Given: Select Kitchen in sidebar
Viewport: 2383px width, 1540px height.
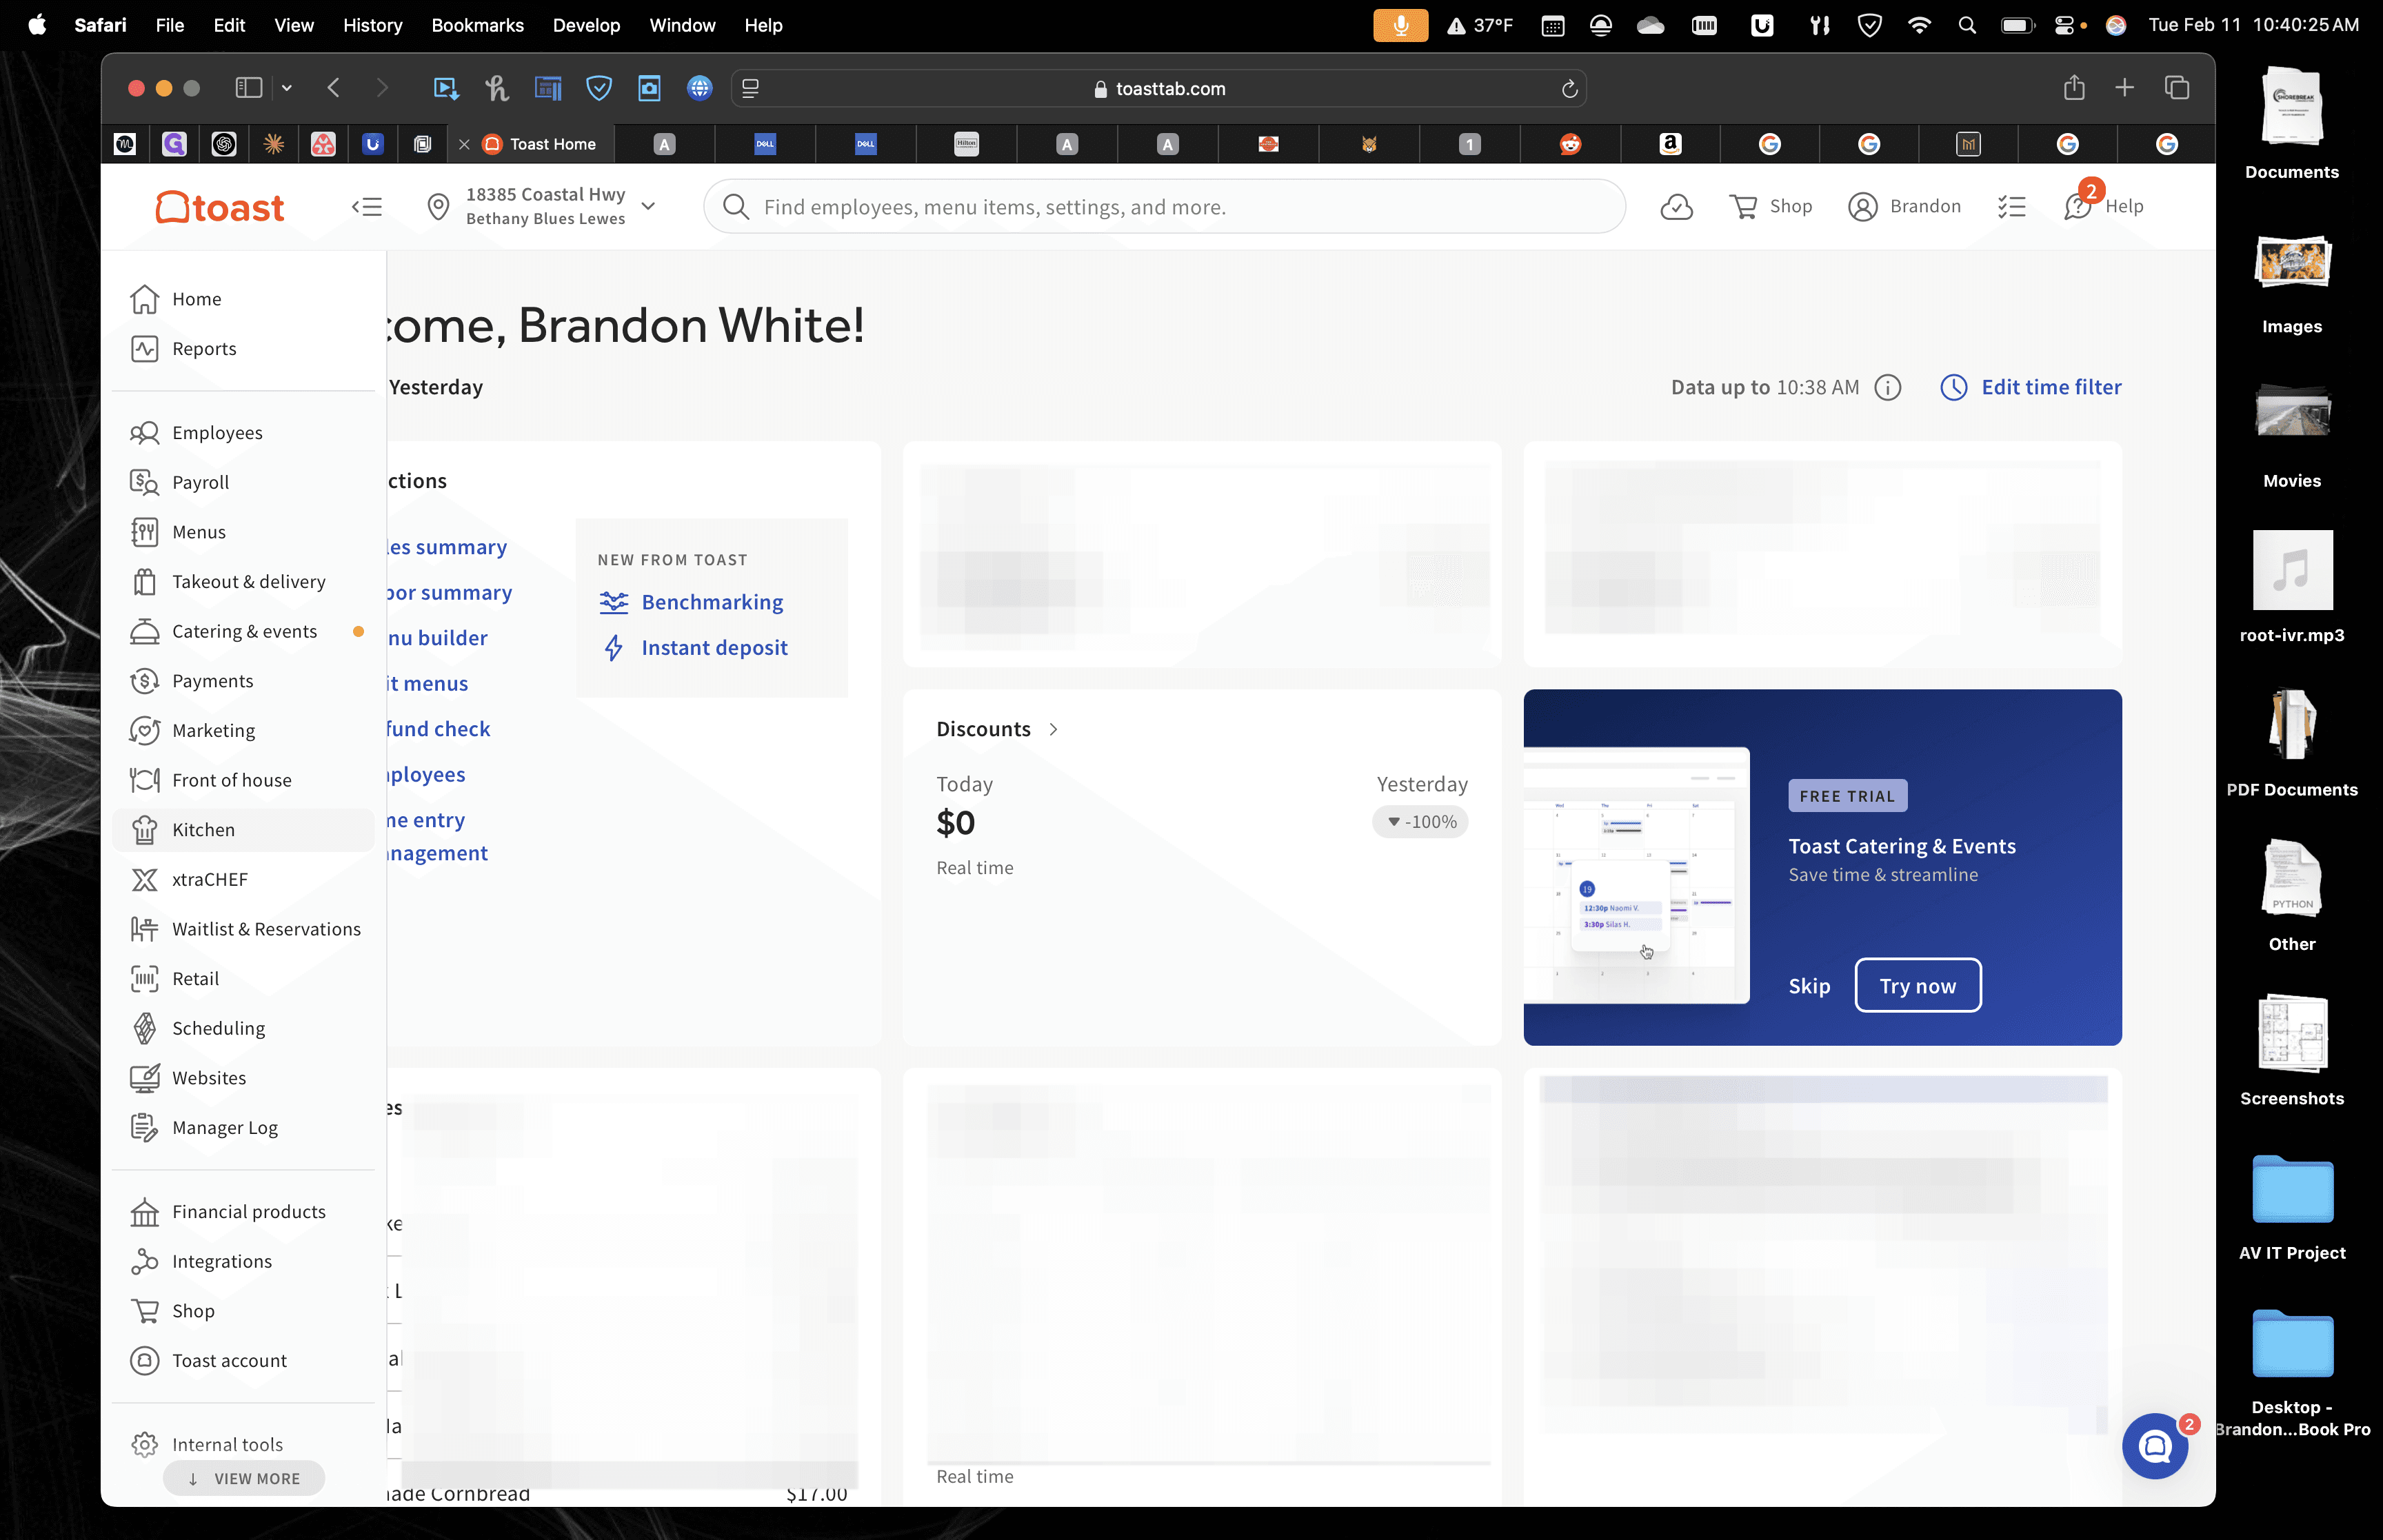Looking at the screenshot, I should pos(243,829).
